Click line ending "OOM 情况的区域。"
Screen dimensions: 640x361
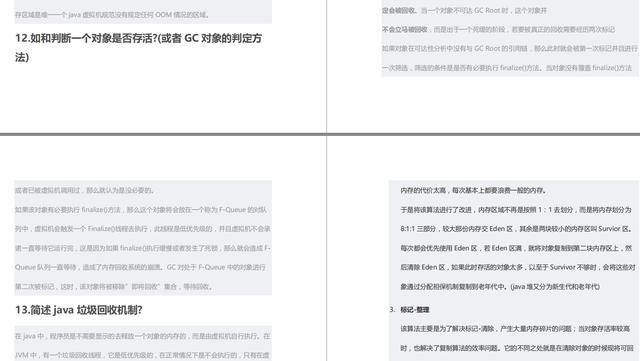pyautogui.click(x=112, y=15)
